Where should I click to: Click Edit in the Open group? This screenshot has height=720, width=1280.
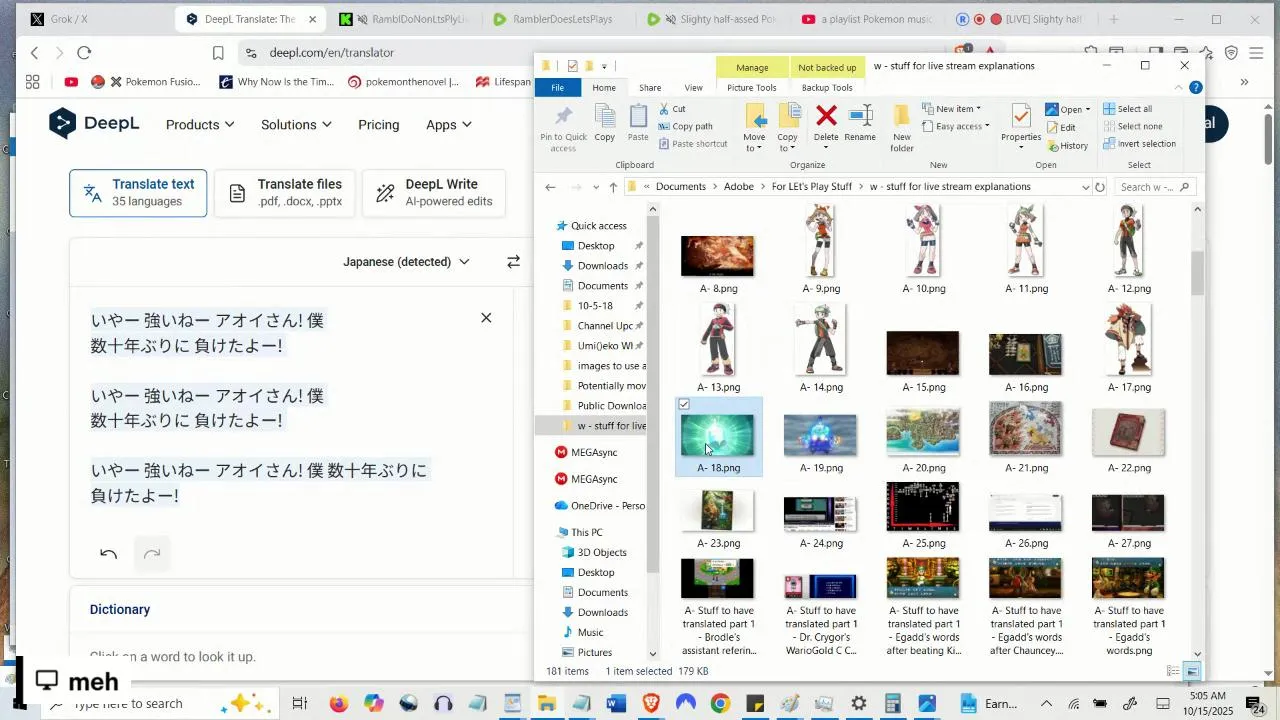pyautogui.click(x=1061, y=127)
